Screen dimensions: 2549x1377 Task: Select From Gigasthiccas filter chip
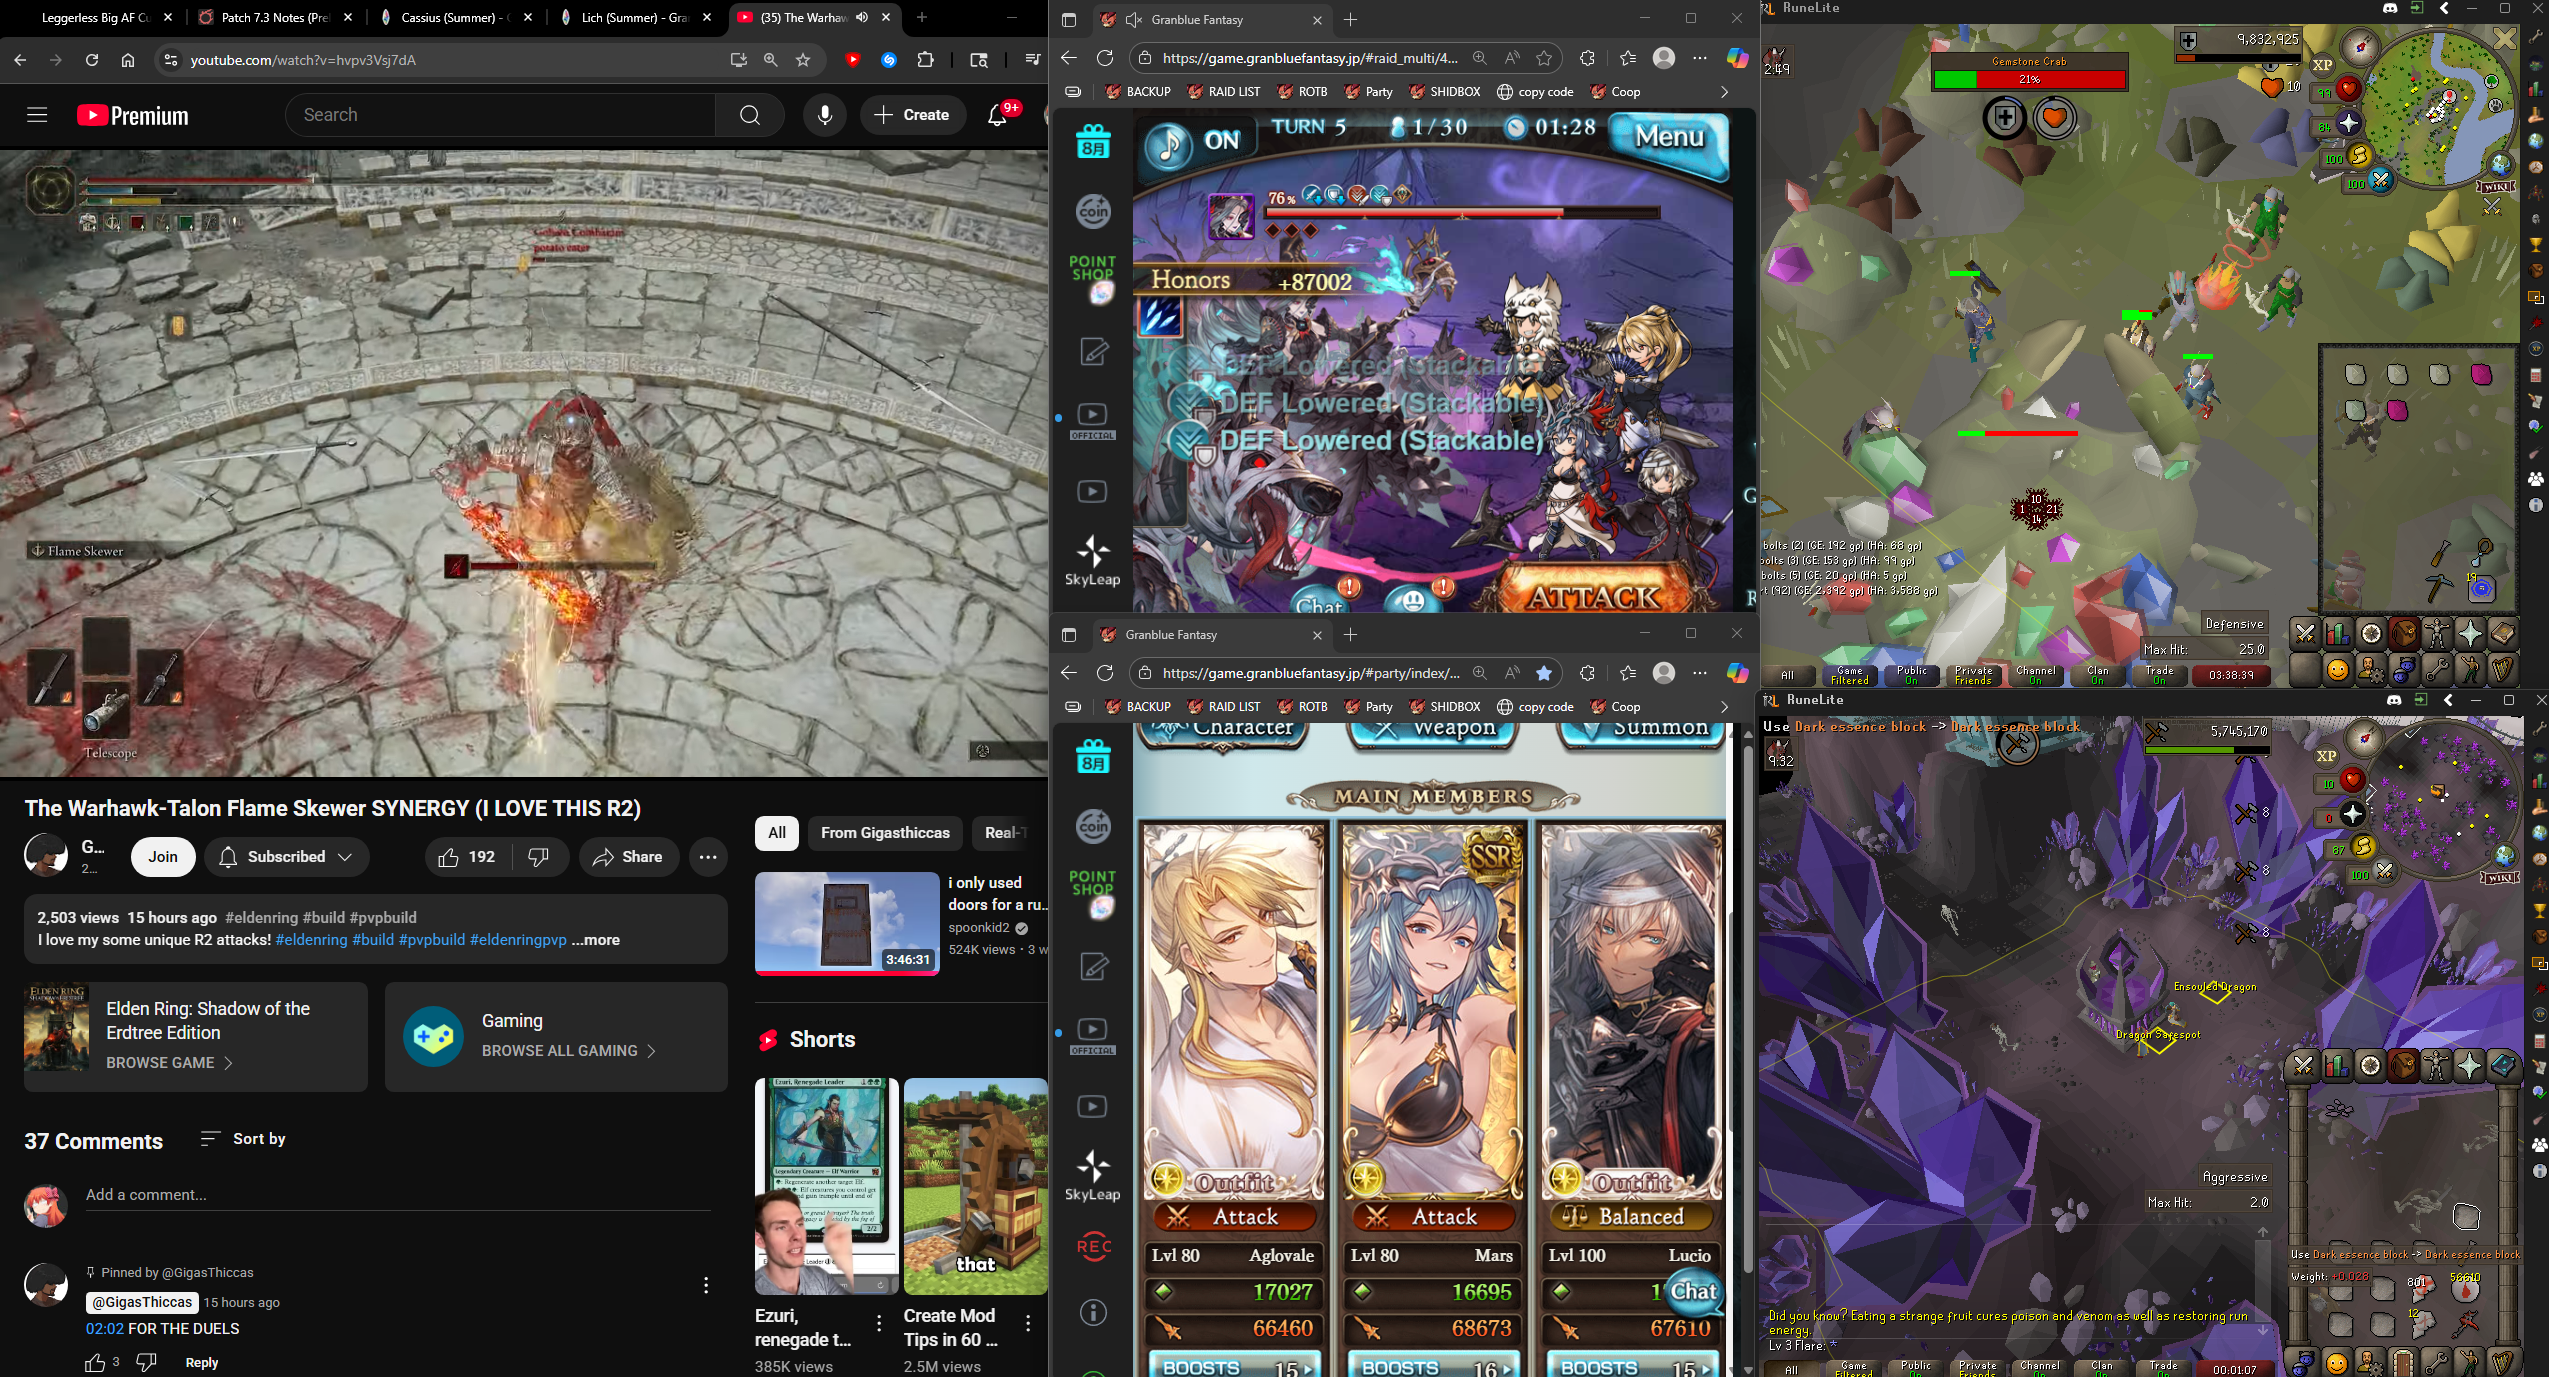(885, 833)
